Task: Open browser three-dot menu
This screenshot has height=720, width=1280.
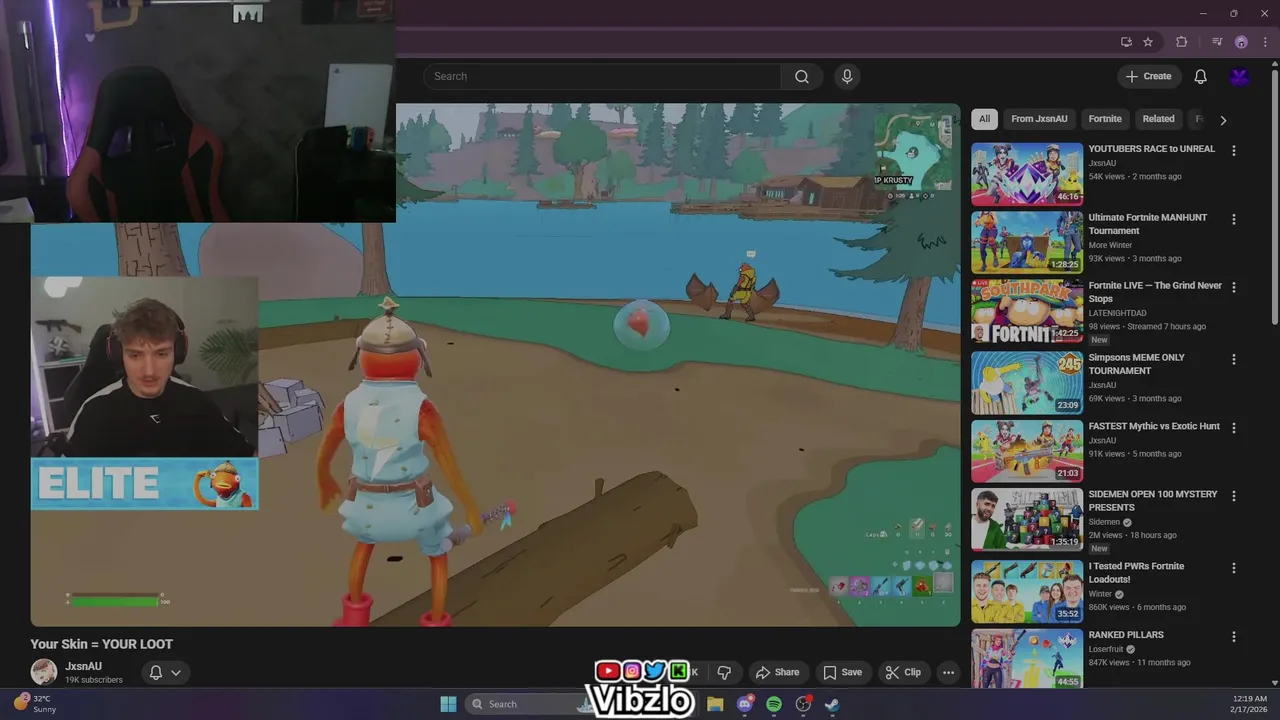Action: (1265, 42)
